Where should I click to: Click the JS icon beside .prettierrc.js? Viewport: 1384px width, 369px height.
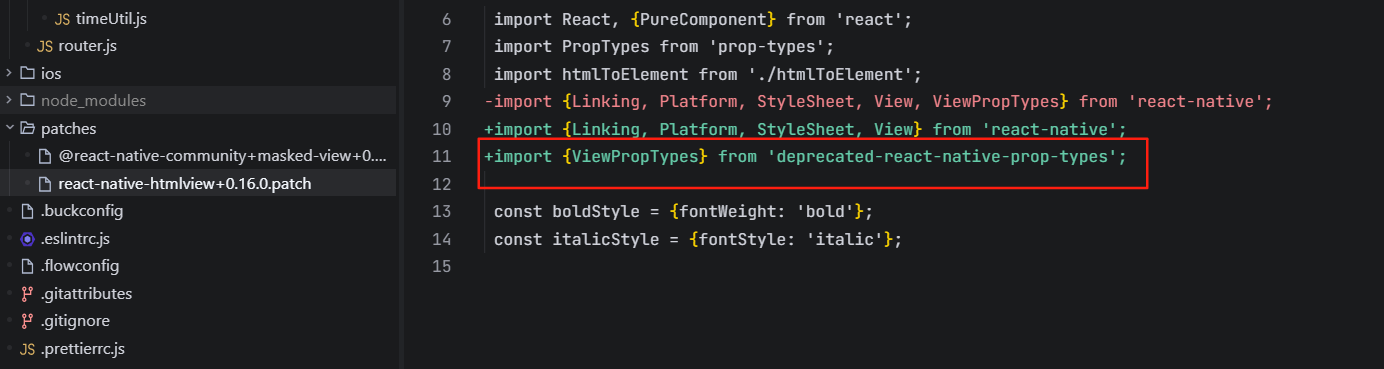tap(27, 349)
